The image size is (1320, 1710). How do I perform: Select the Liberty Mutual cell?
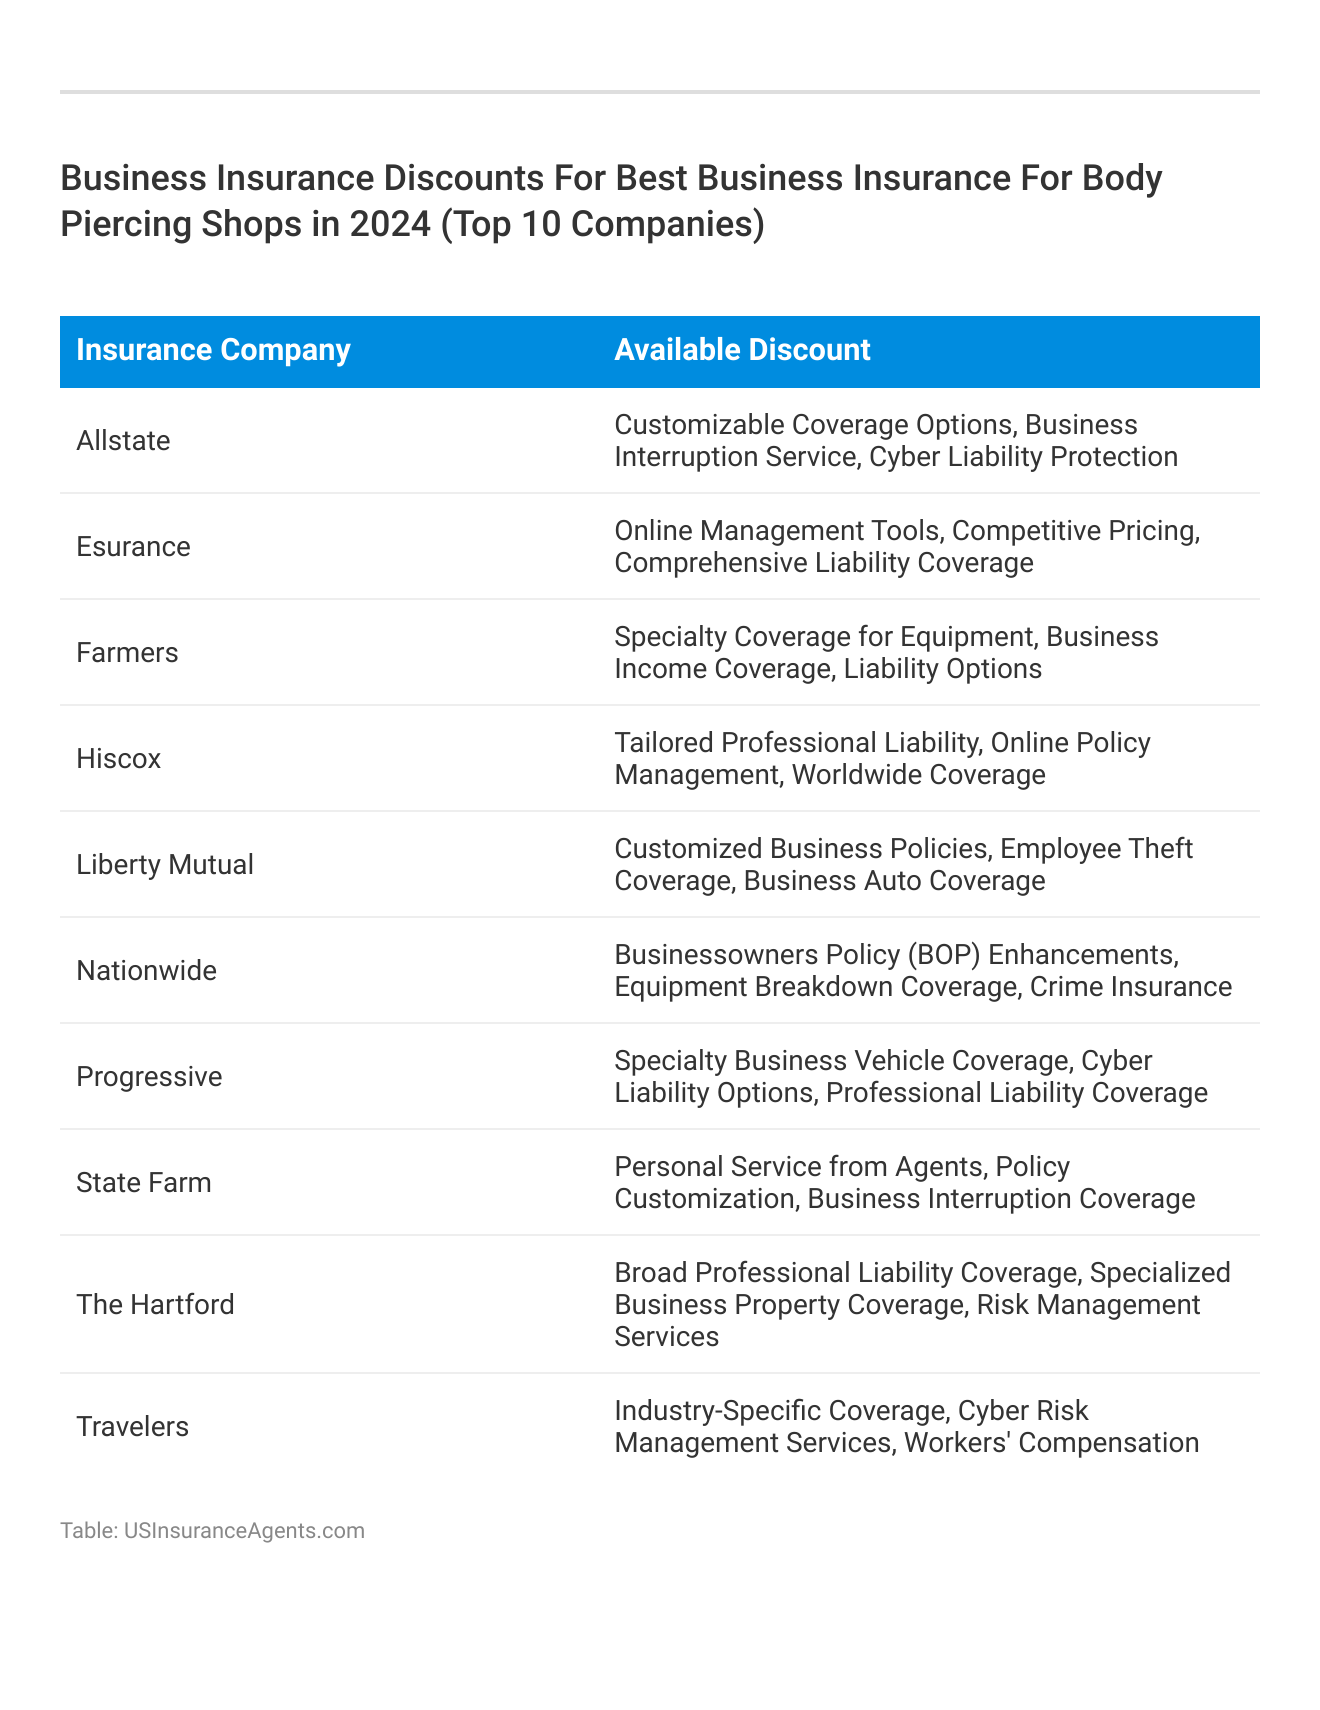(165, 865)
